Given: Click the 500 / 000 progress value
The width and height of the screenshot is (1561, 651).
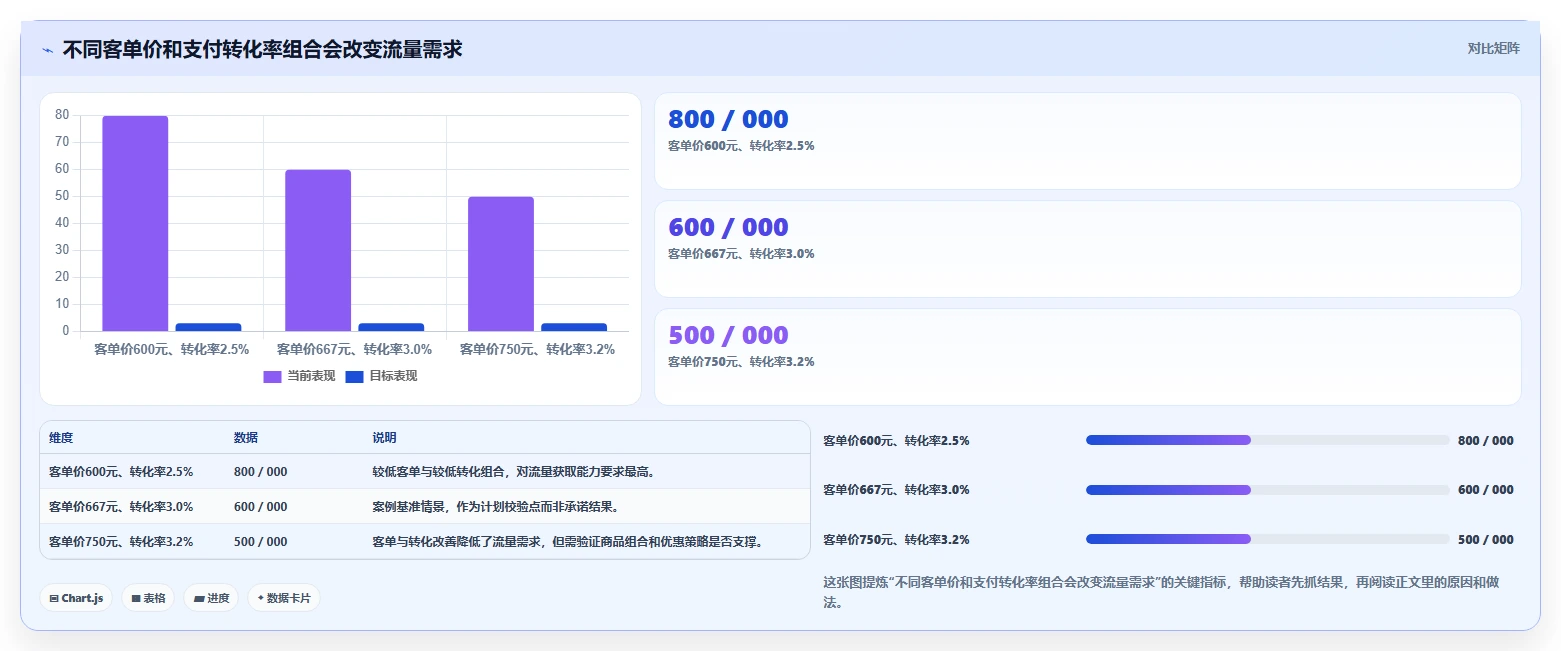Looking at the screenshot, I should point(1486,540).
